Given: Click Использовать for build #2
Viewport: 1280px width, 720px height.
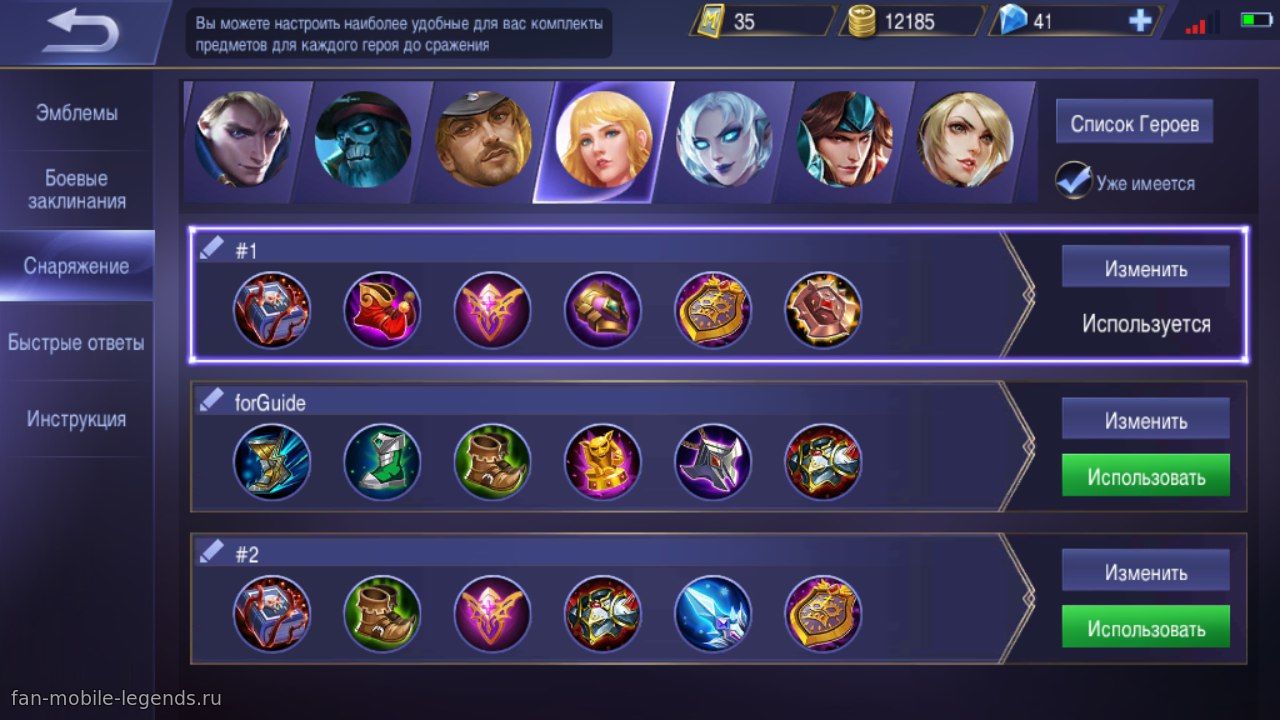Looking at the screenshot, I should pyautogui.click(x=1146, y=629).
